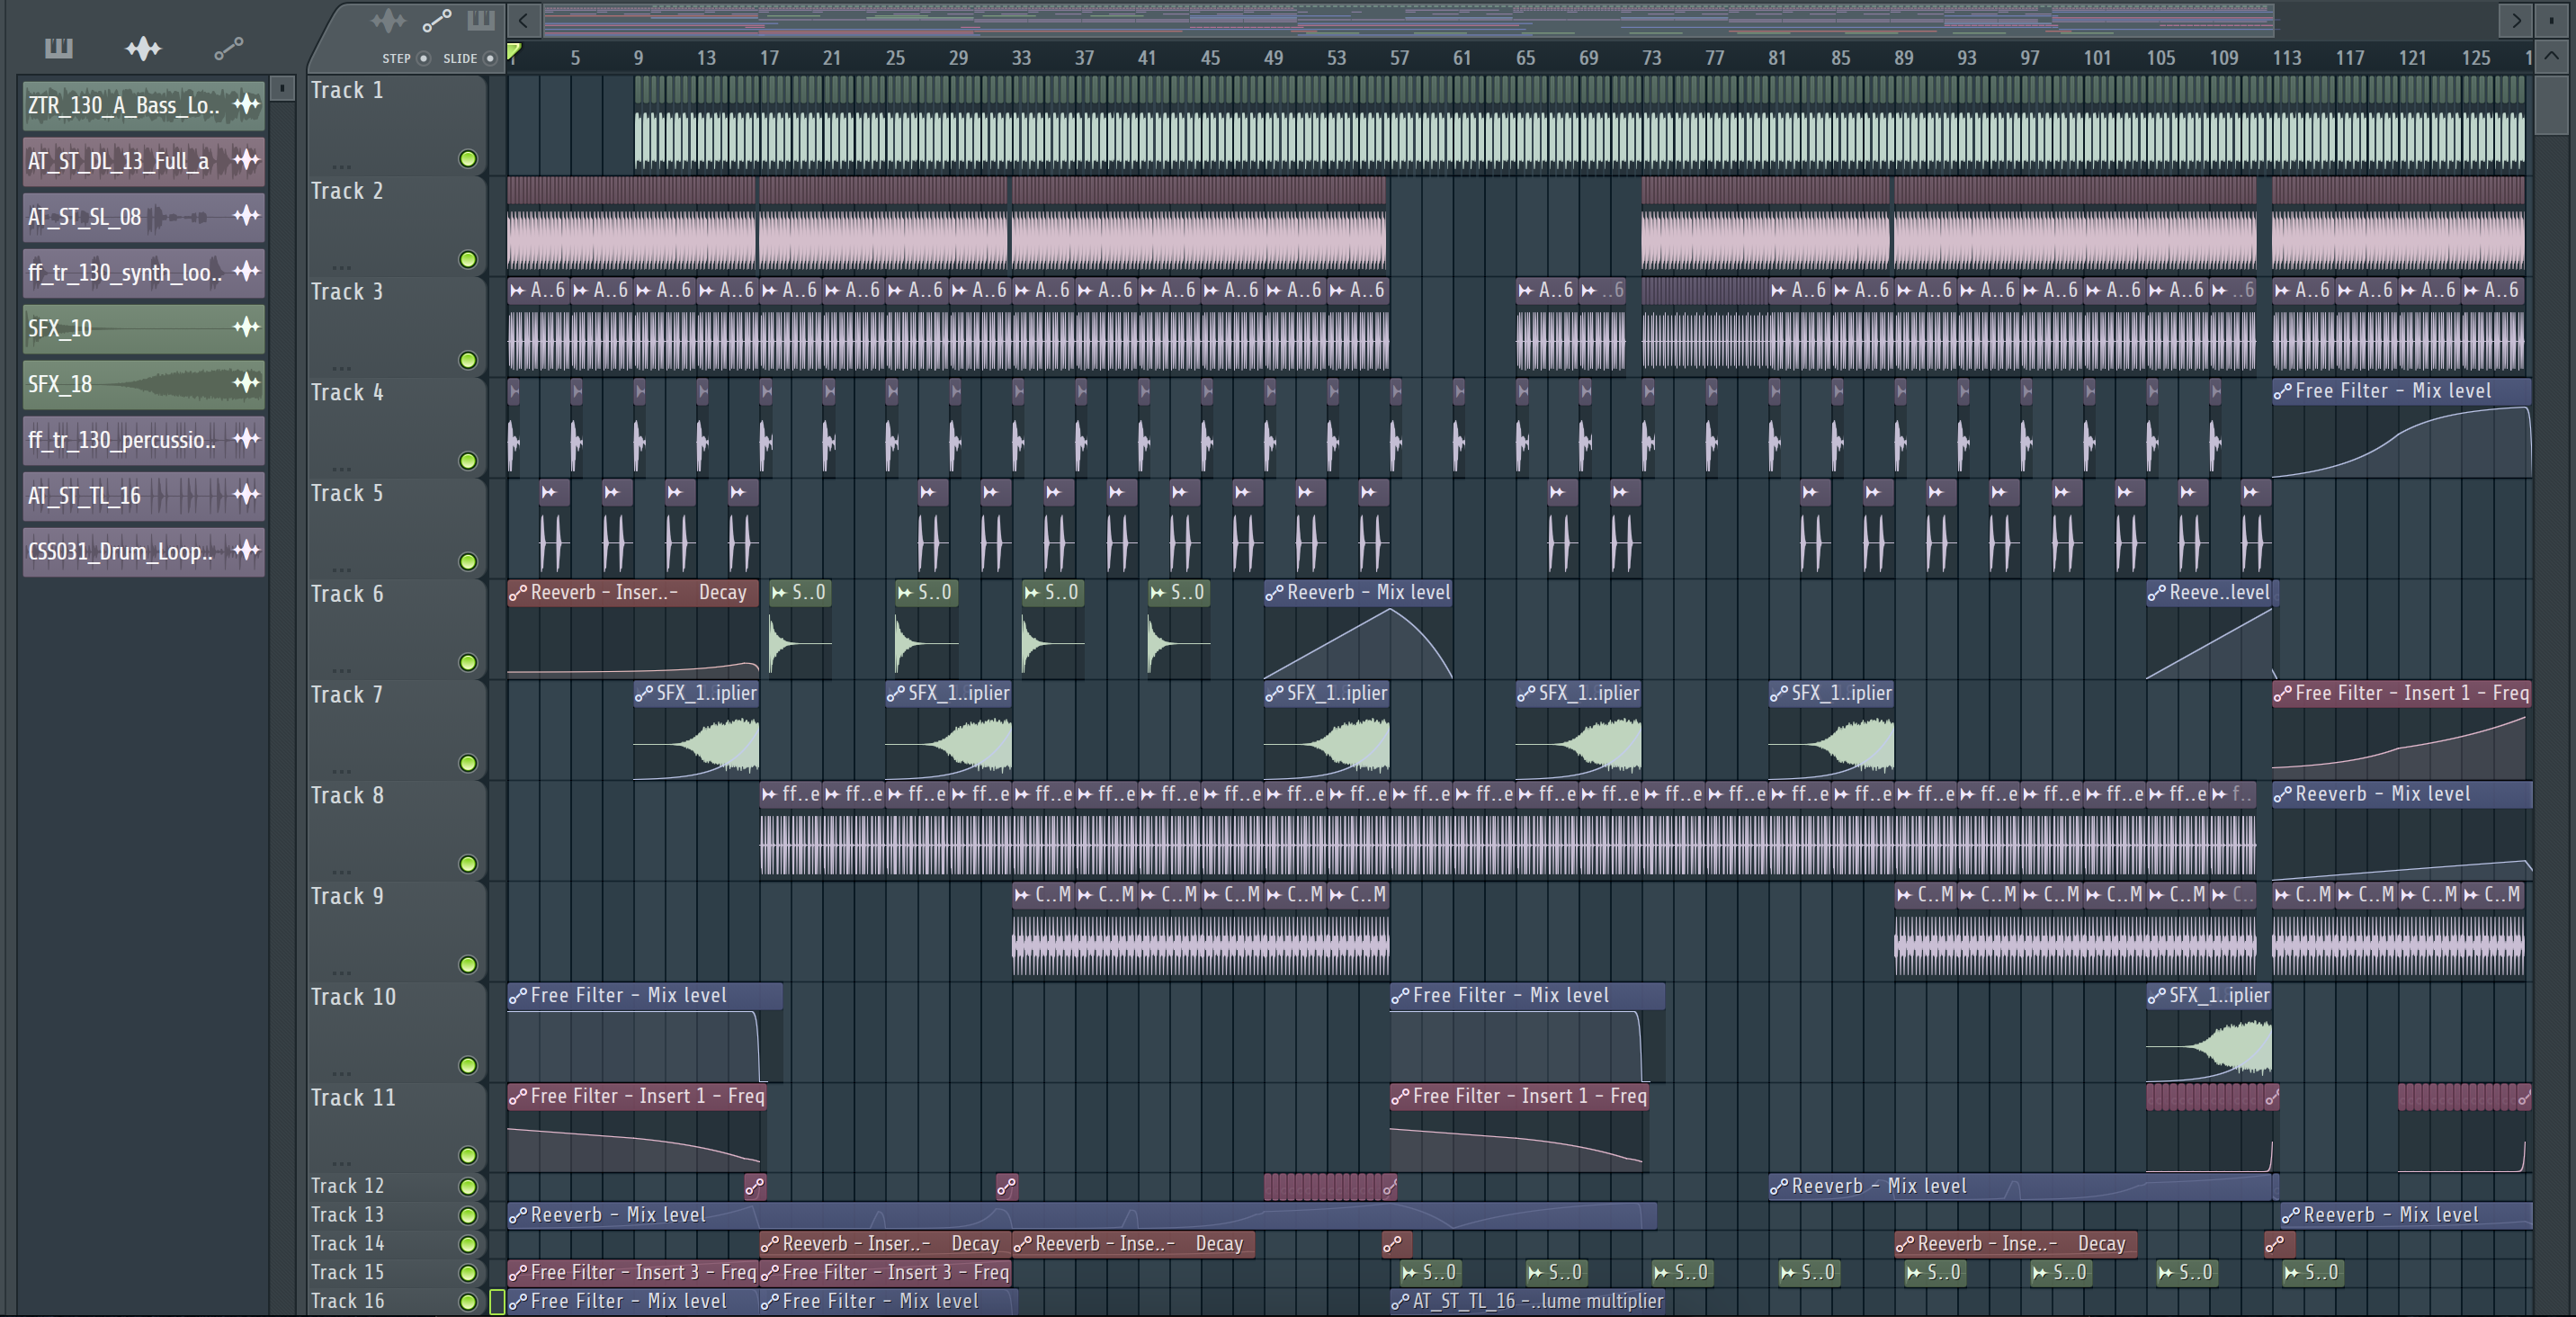2576x1317 pixels.
Task: Mute Track 3 with its green LED
Action: [x=468, y=360]
